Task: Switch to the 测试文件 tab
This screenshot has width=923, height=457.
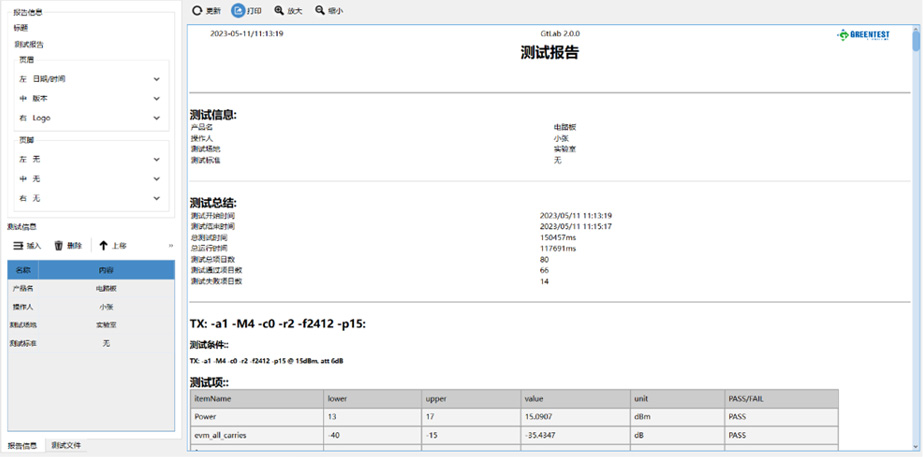Action: (x=66, y=445)
